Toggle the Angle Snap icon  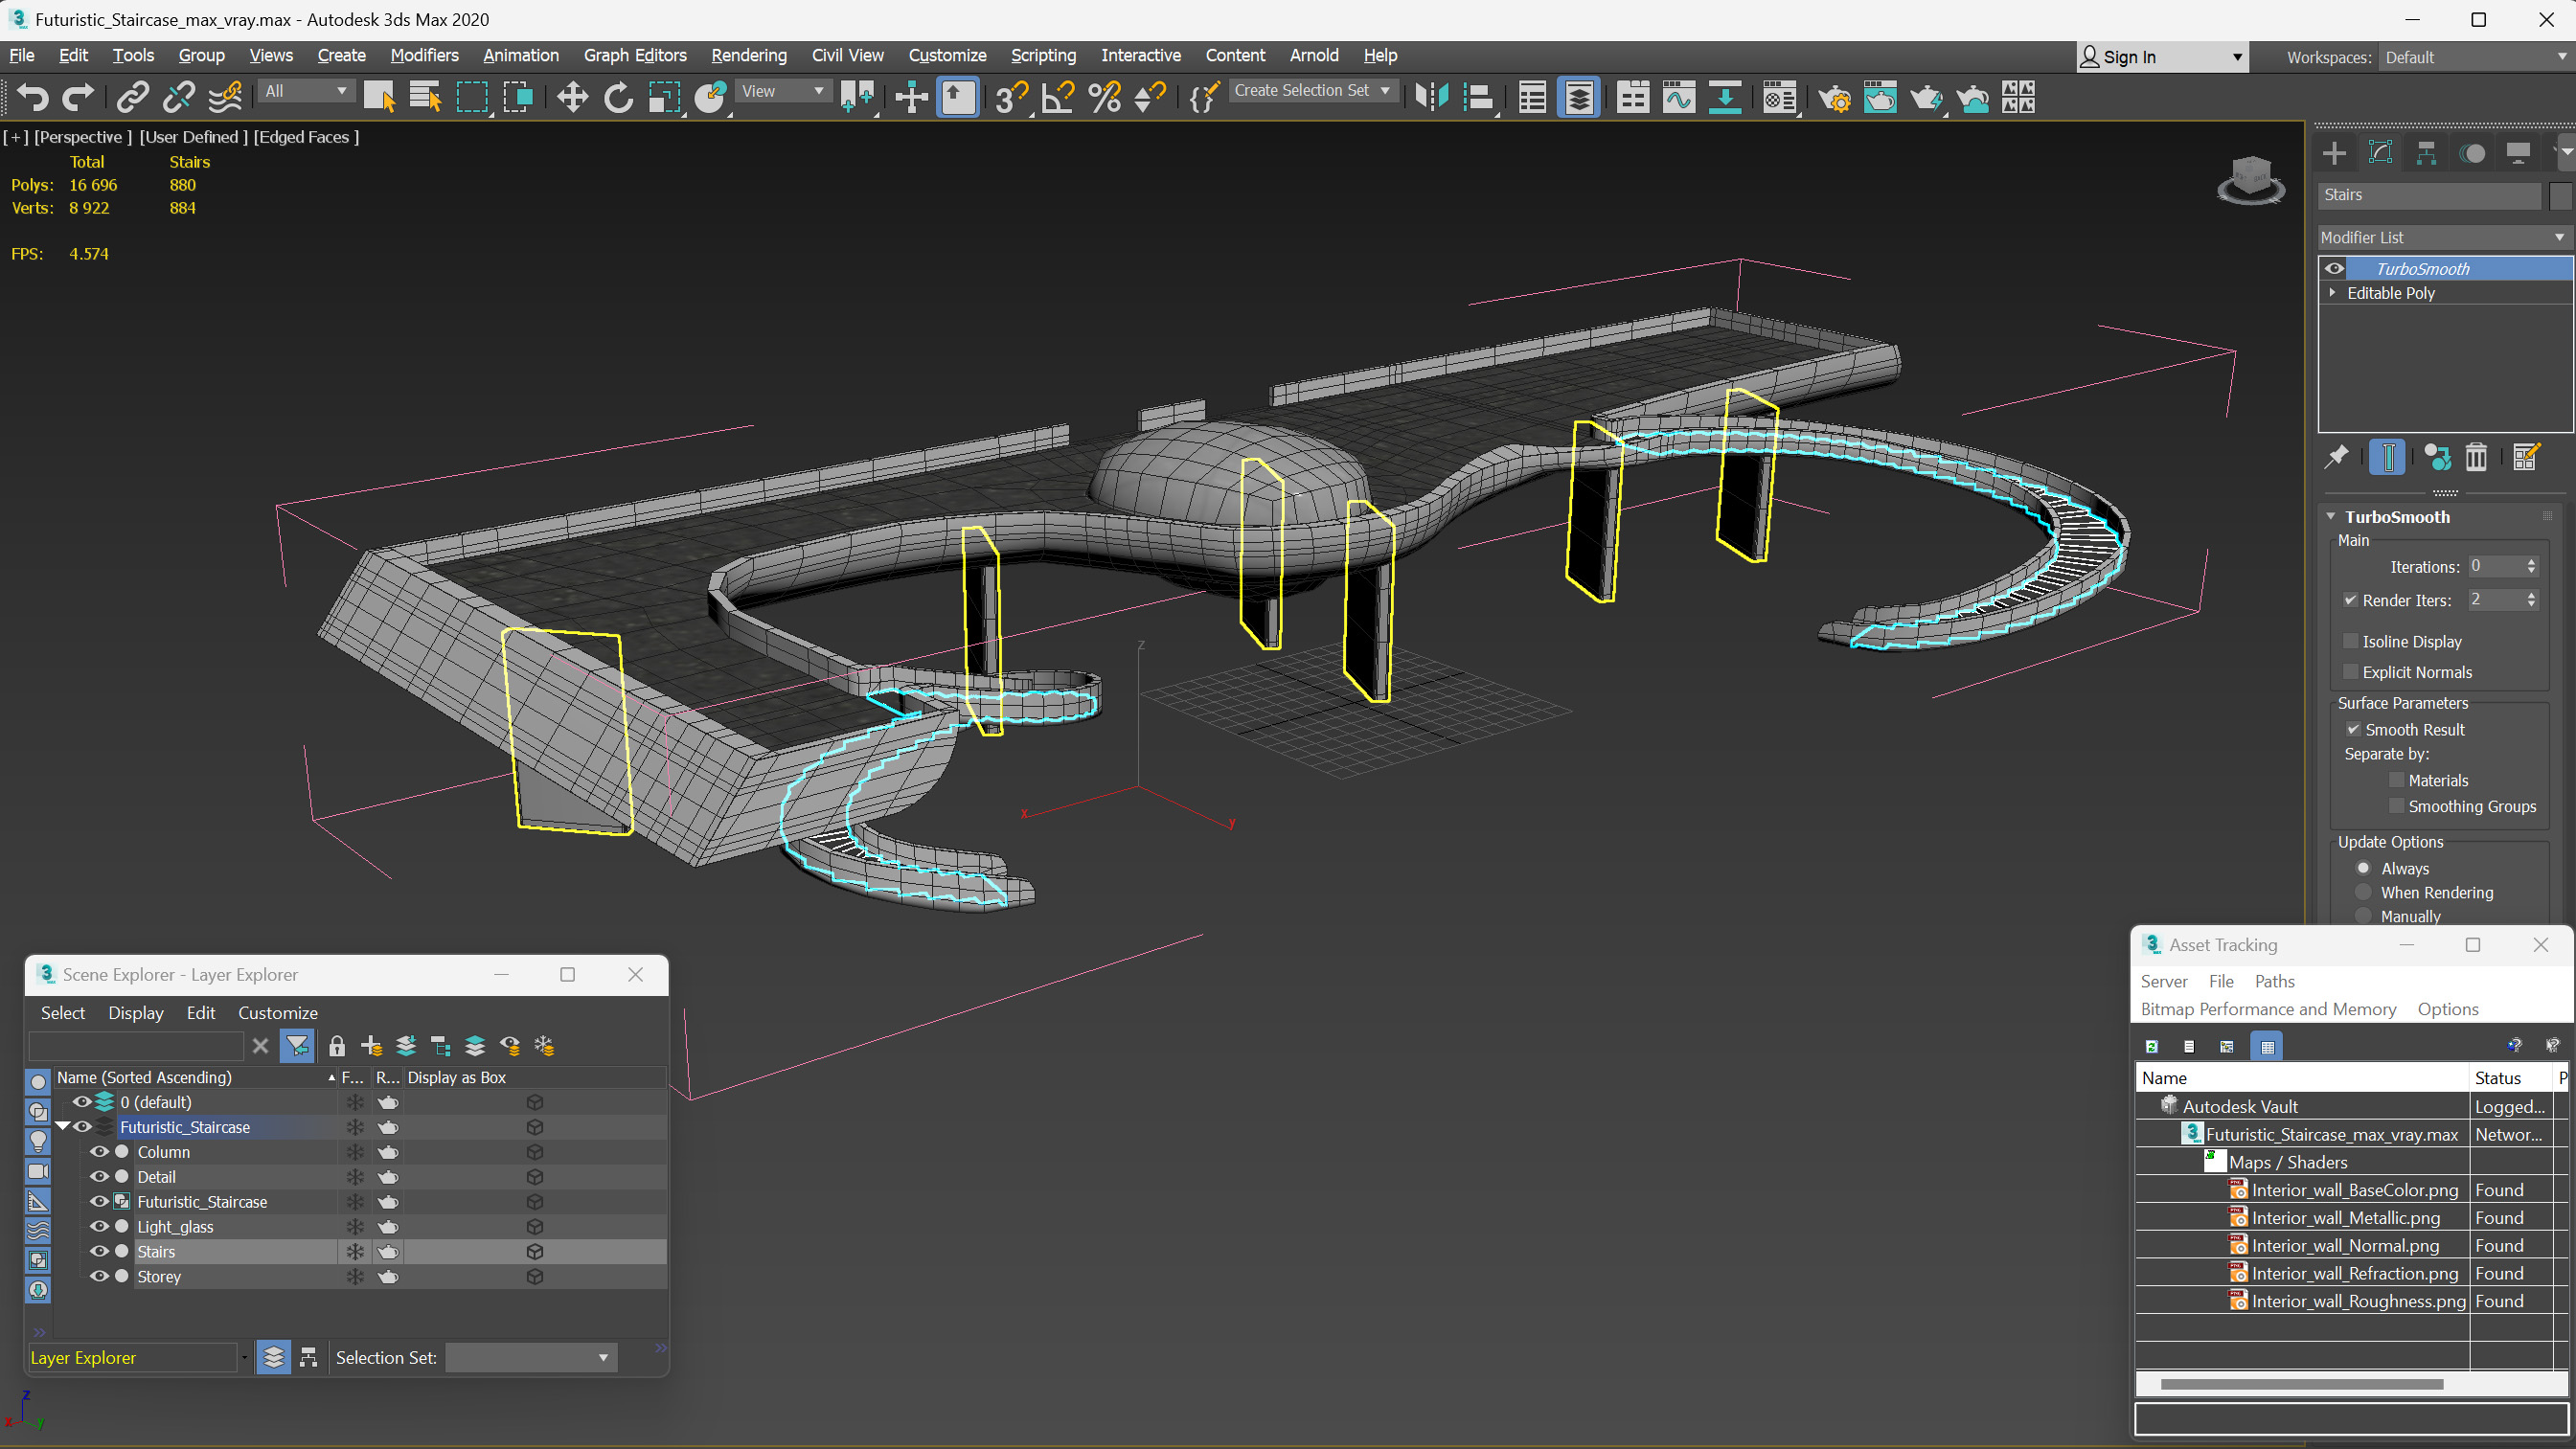pyautogui.click(x=1057, y=97)
